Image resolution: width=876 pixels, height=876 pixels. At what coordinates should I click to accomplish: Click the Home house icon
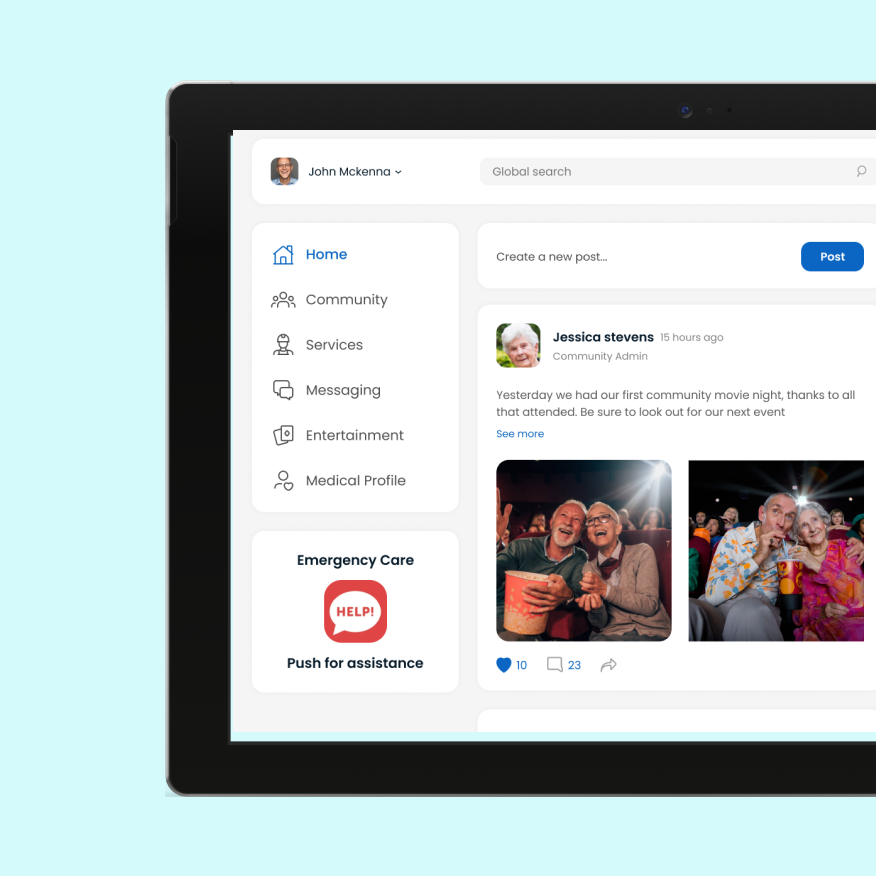coord(283,255)
